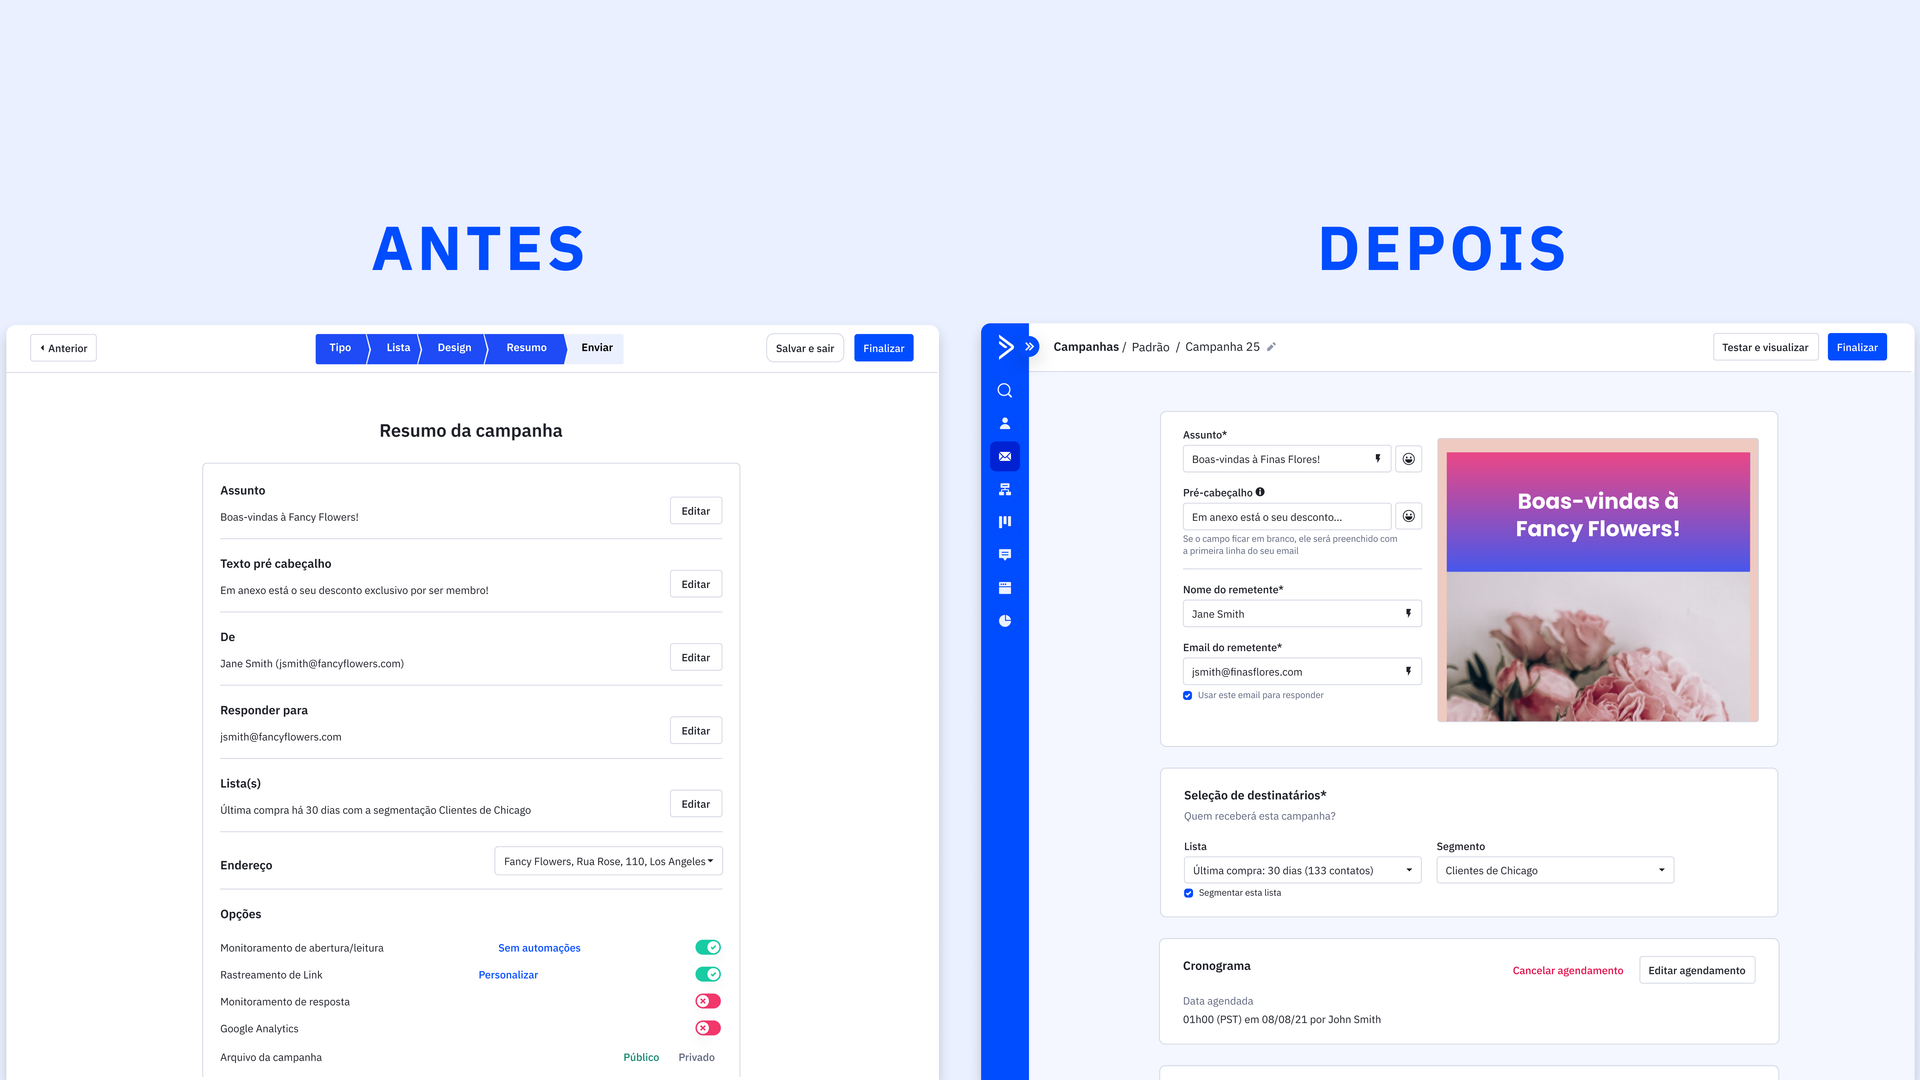This screenshot has width=1920, height=1080.
Task: Click emoji picker beside Assunto field
Action: (1408, 459)
